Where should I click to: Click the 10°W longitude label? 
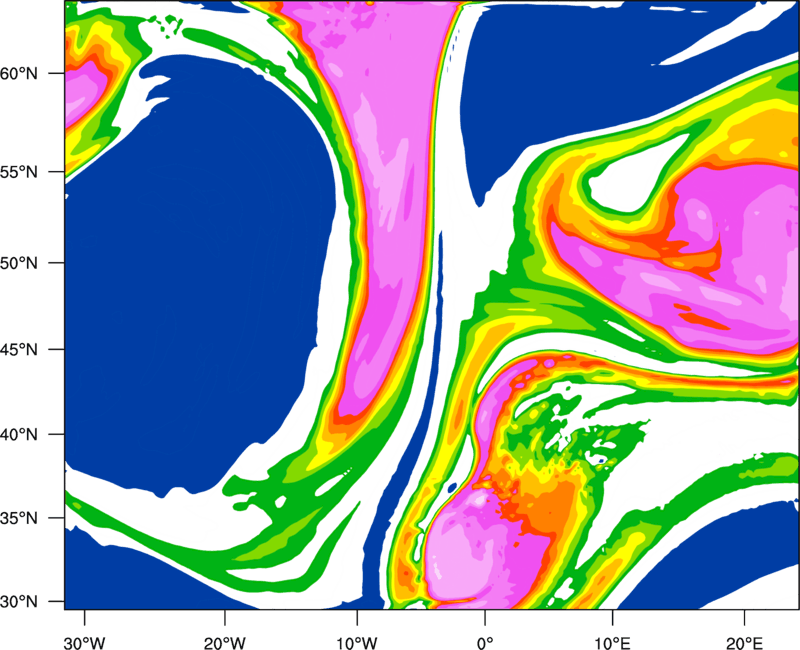coord(357,643)
